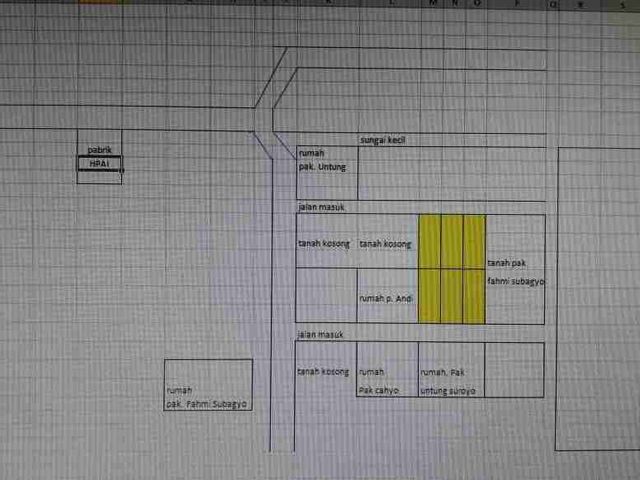Select column S header
This screenshot has height=480, width=640.
click(x=622, y=5)
